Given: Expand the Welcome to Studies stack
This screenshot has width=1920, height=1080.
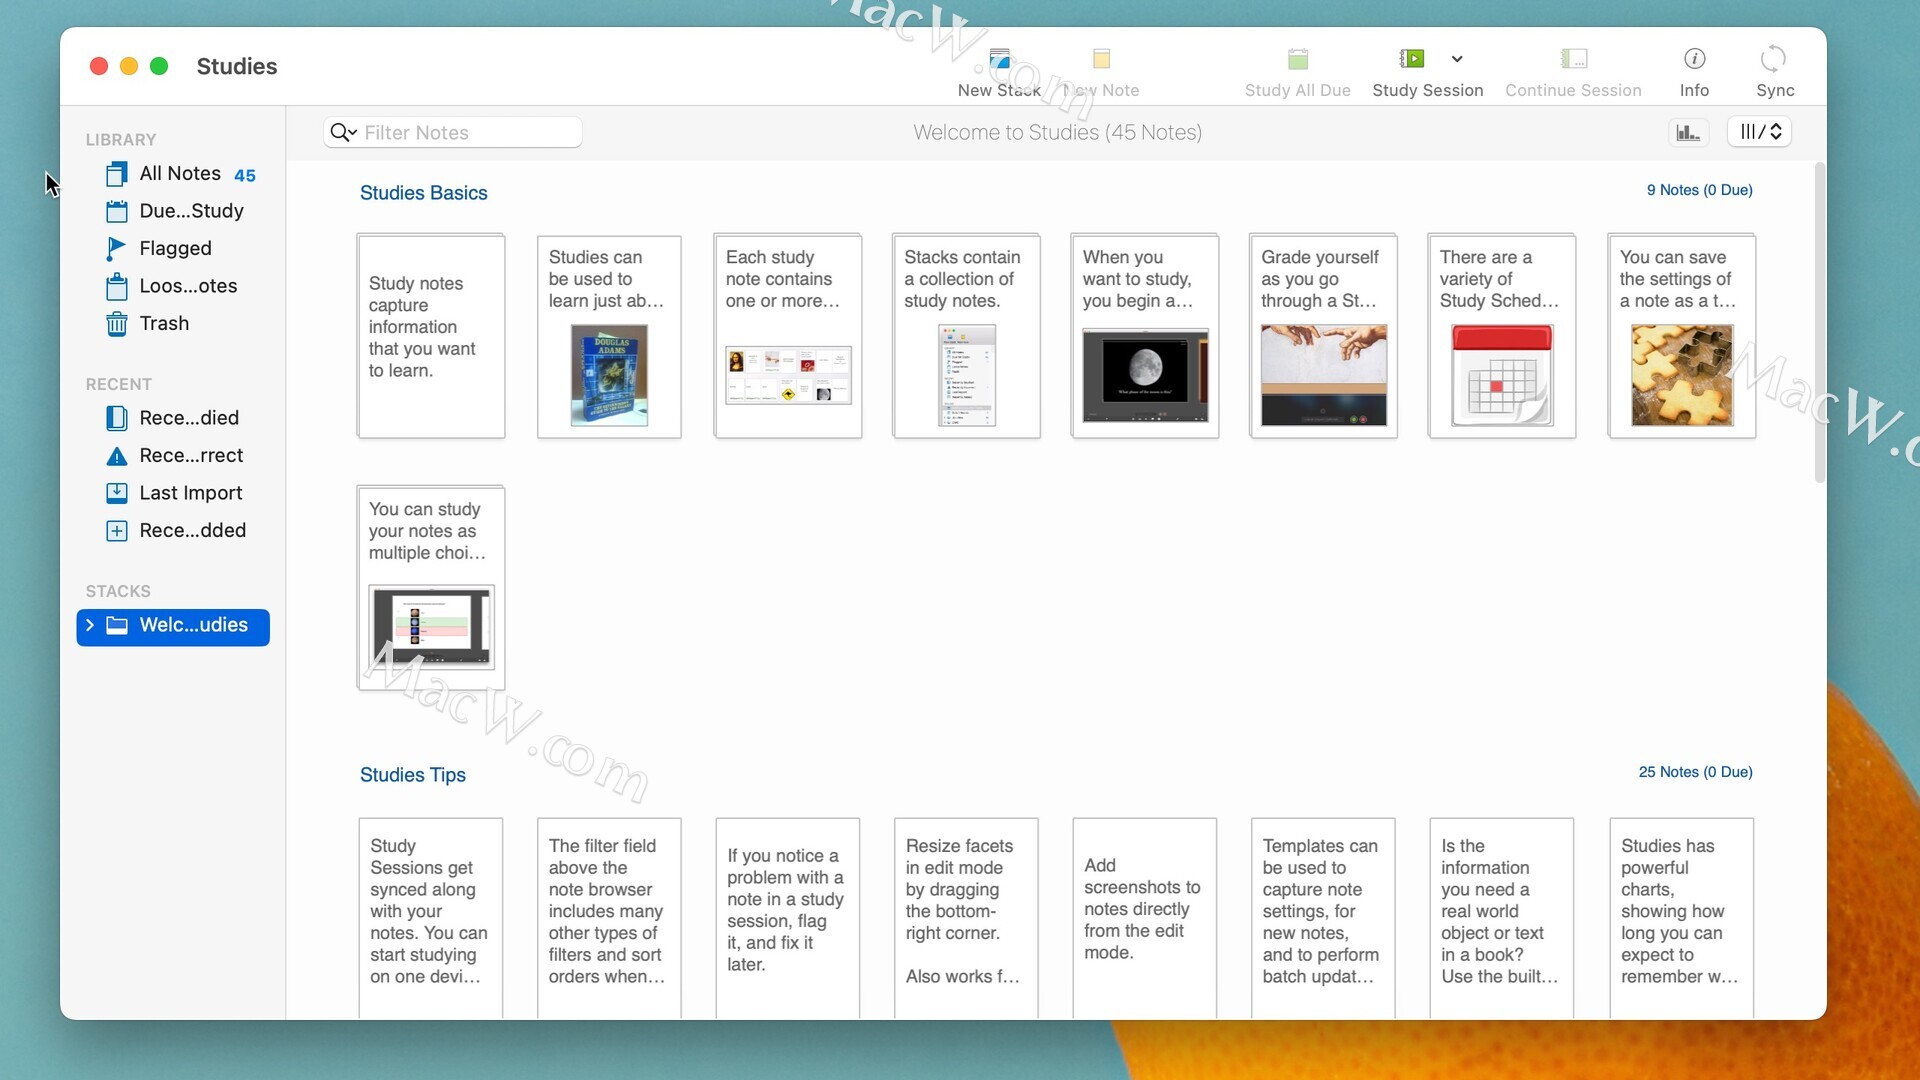Looking at the screenshot, I should click(90, 625).
